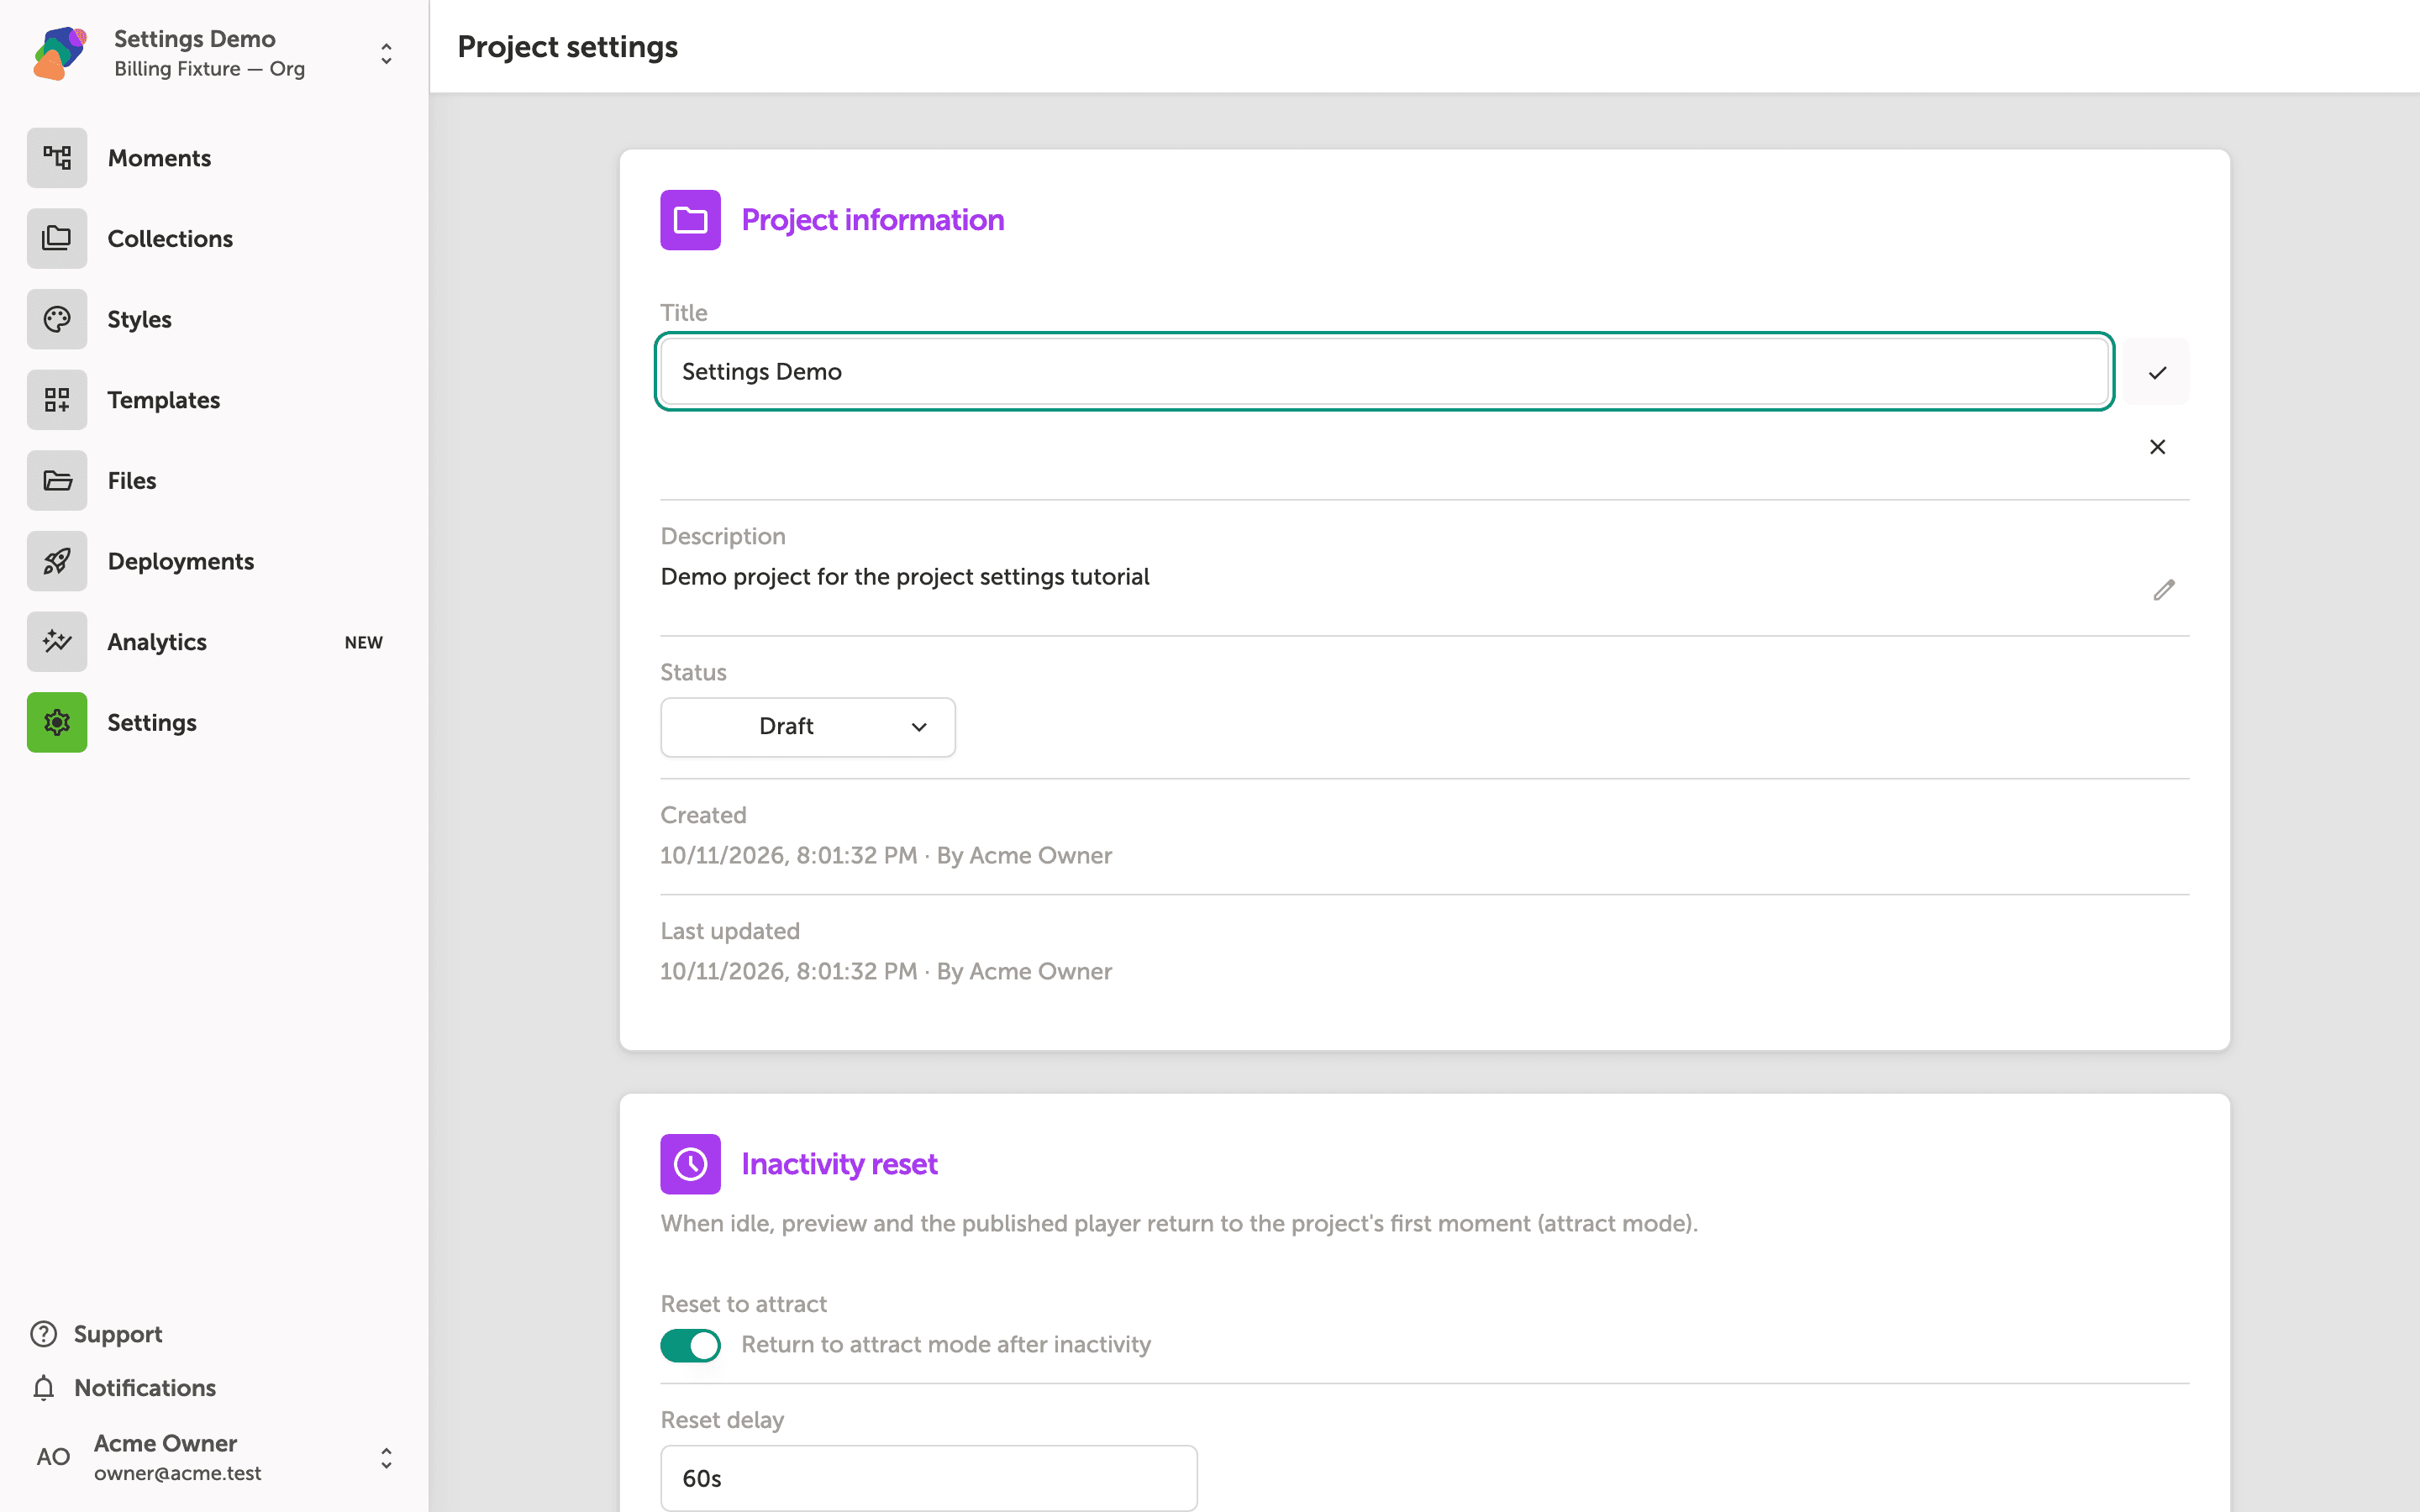
Task: Expand the Acme Owner account menu
Action: (x=386, y=1458)
